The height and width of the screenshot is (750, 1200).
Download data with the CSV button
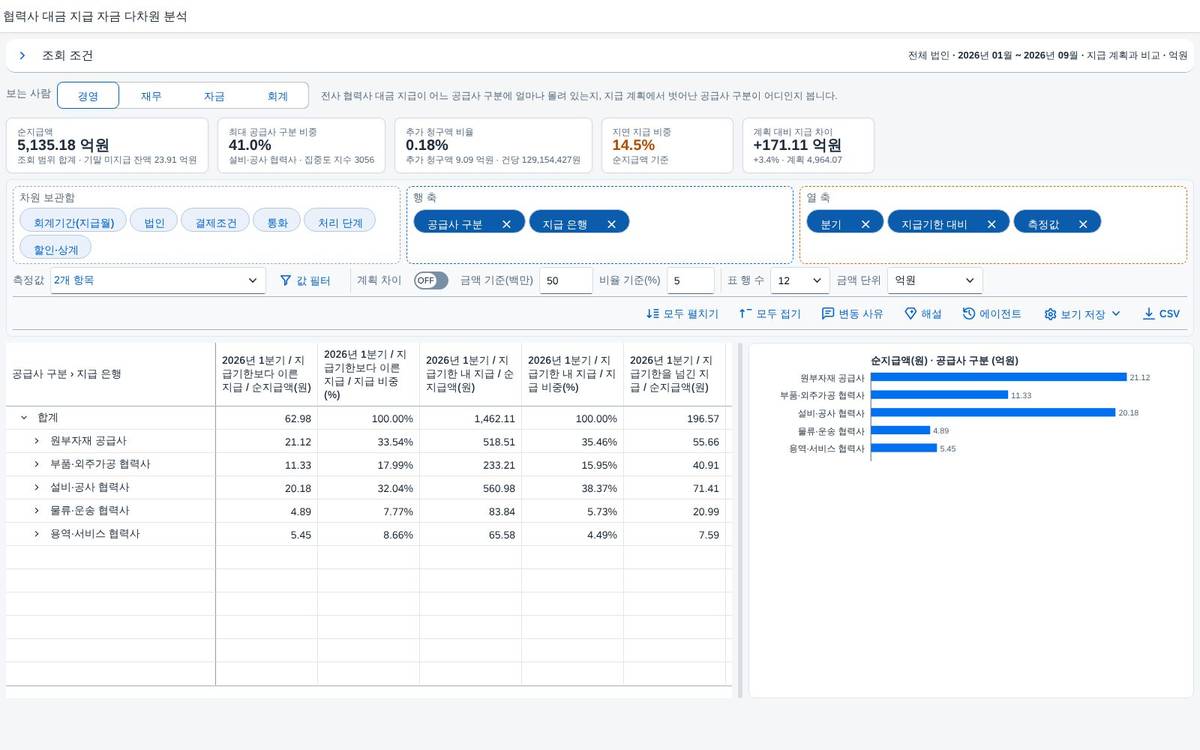pos(1161,314)
